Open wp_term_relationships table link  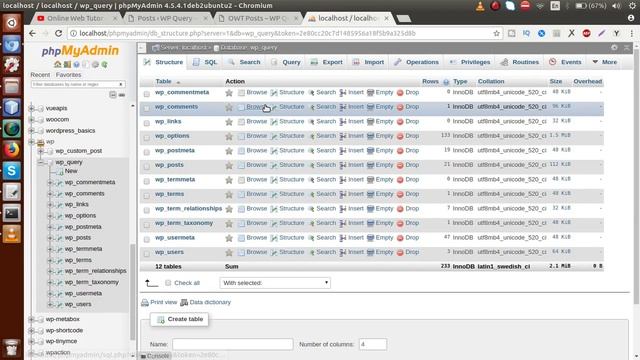[x=188, y=209]
